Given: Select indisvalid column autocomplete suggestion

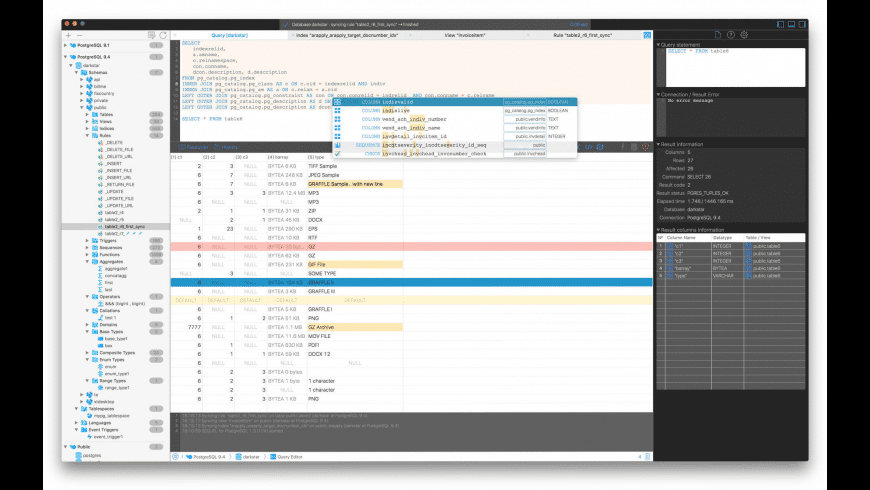Looking at the screenshot, I should pos(454,102).
